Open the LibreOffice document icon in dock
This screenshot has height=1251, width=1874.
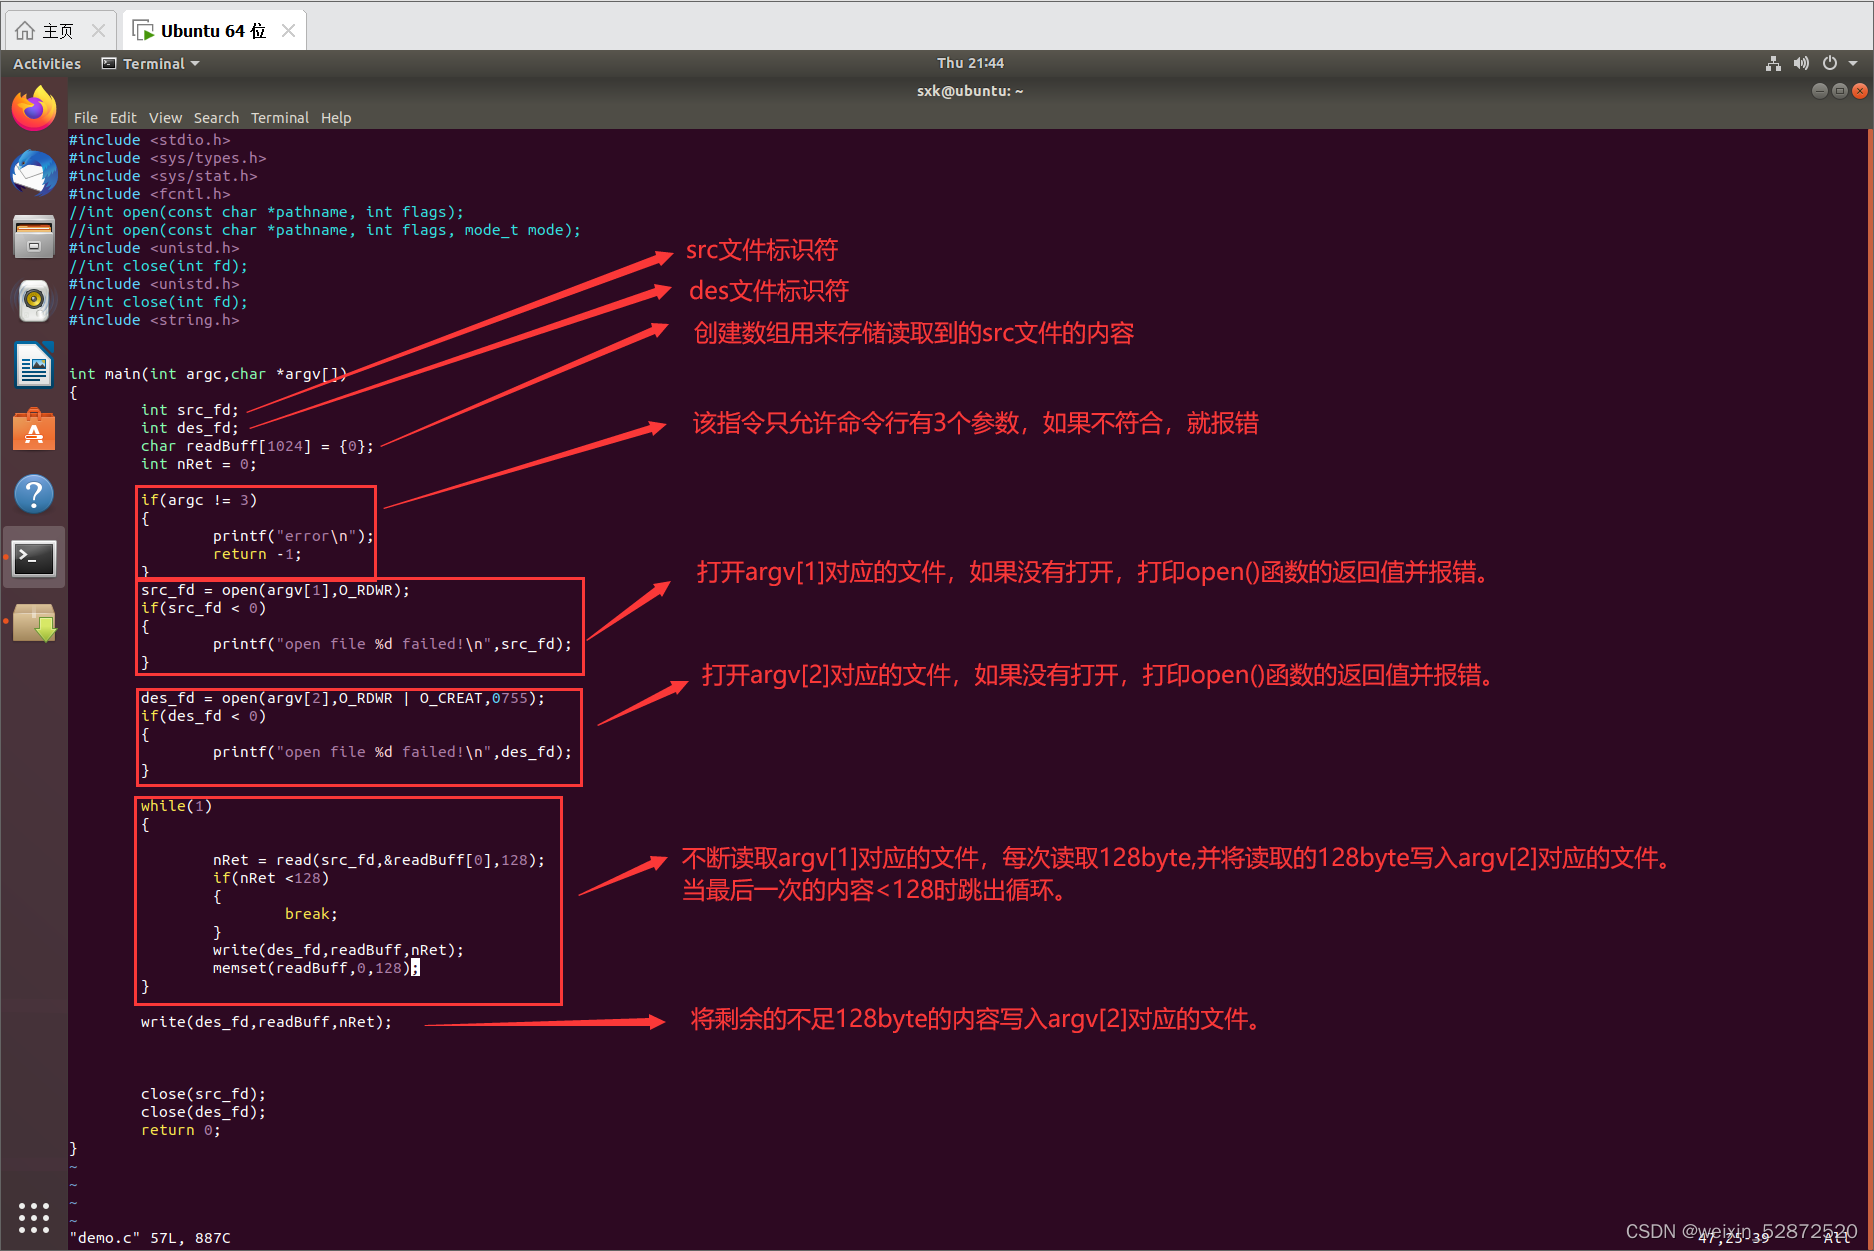pyautogui.click(x=34, y=364)
